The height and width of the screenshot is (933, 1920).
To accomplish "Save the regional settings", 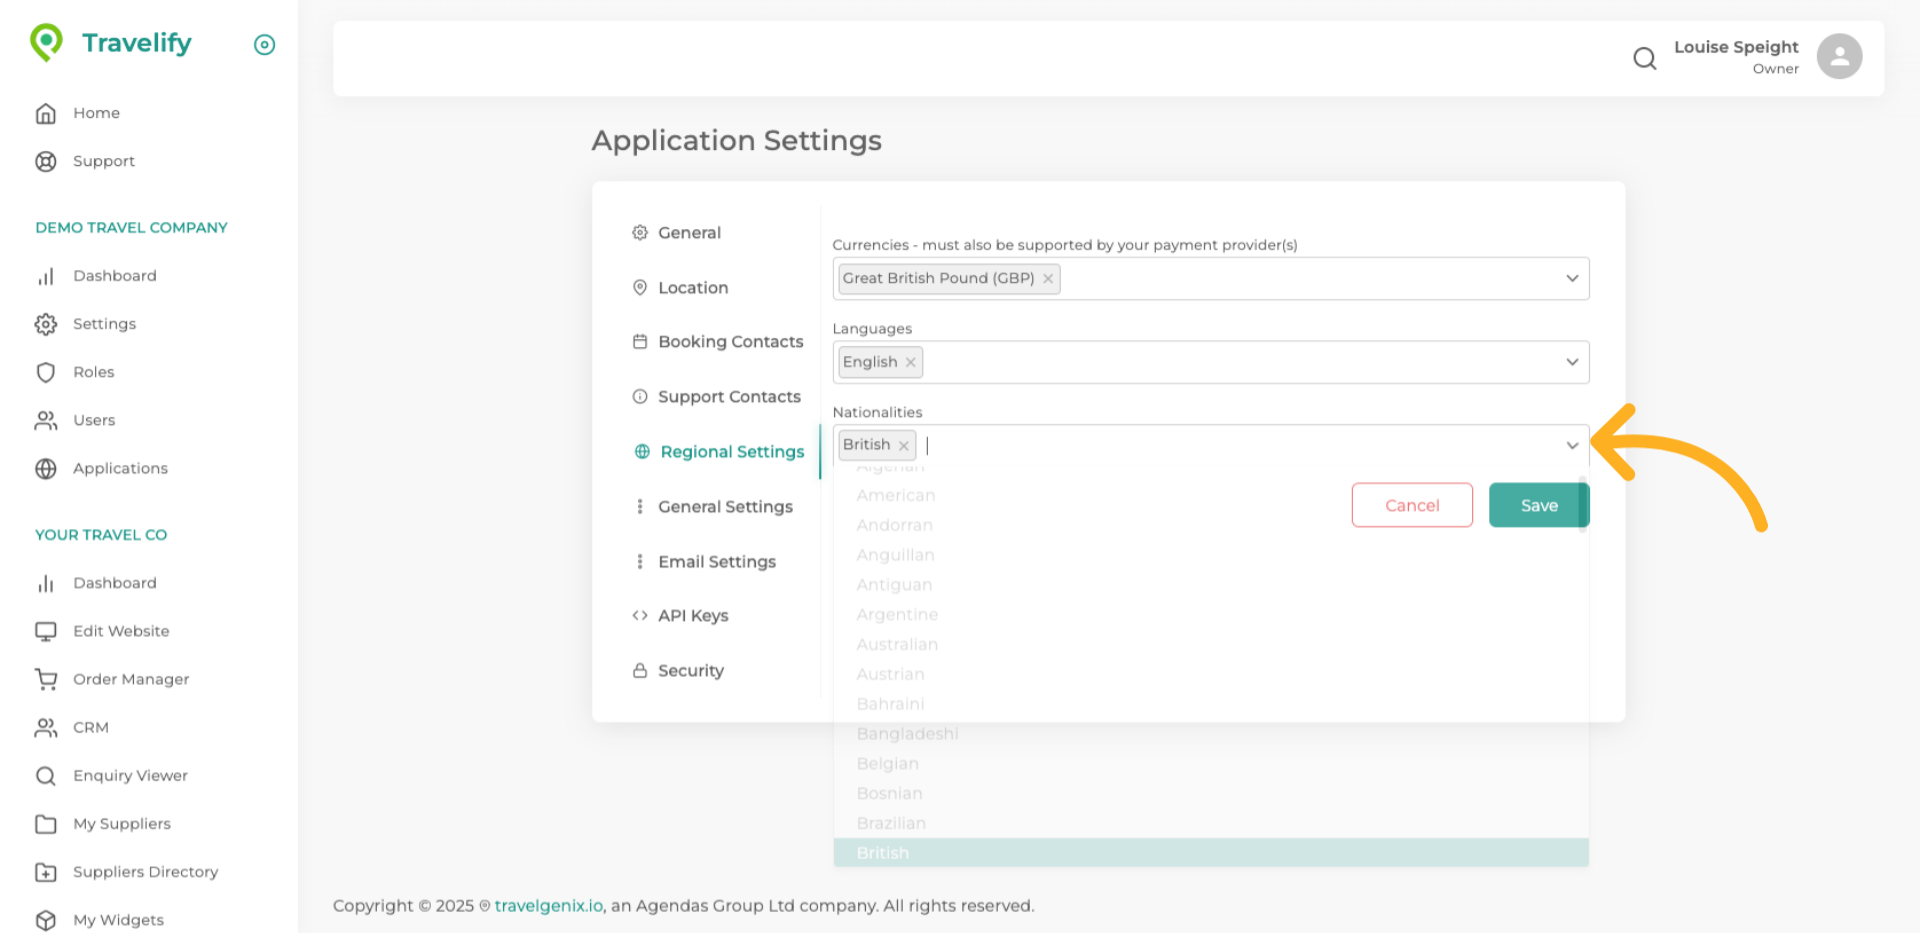I will (x=1538, y=505).
